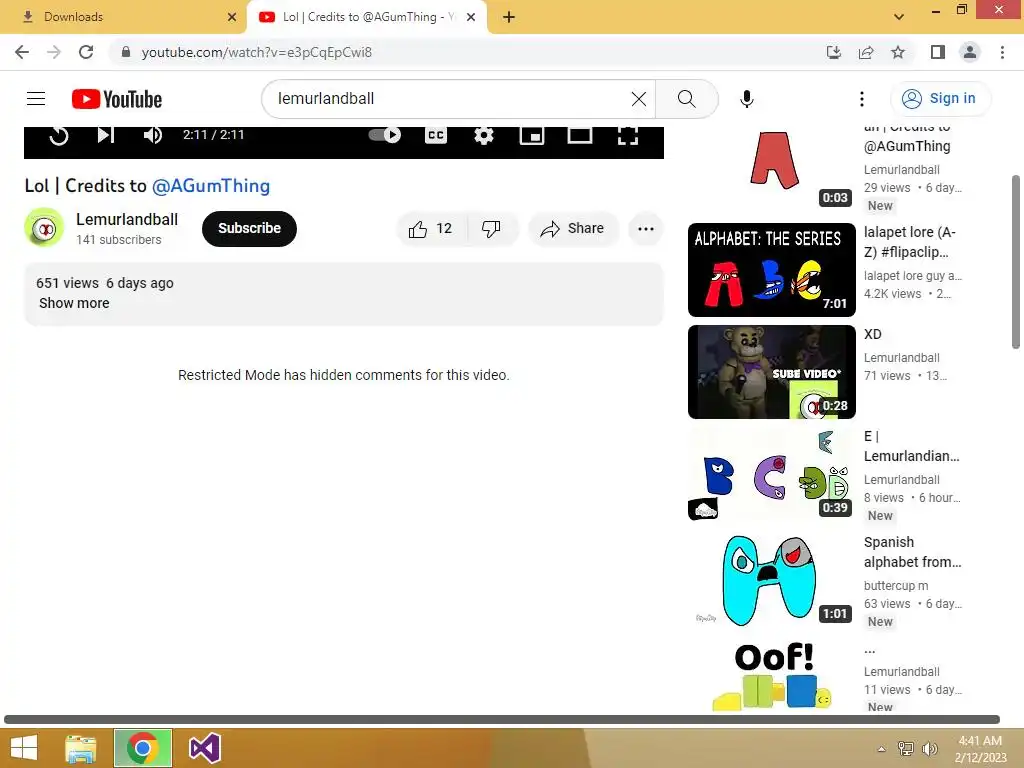Image resolution: width=1024 pixels, height=768 pixels.
Task: Open Alphabet: The Series thumbnail
Action: click(x=772, y=270)
